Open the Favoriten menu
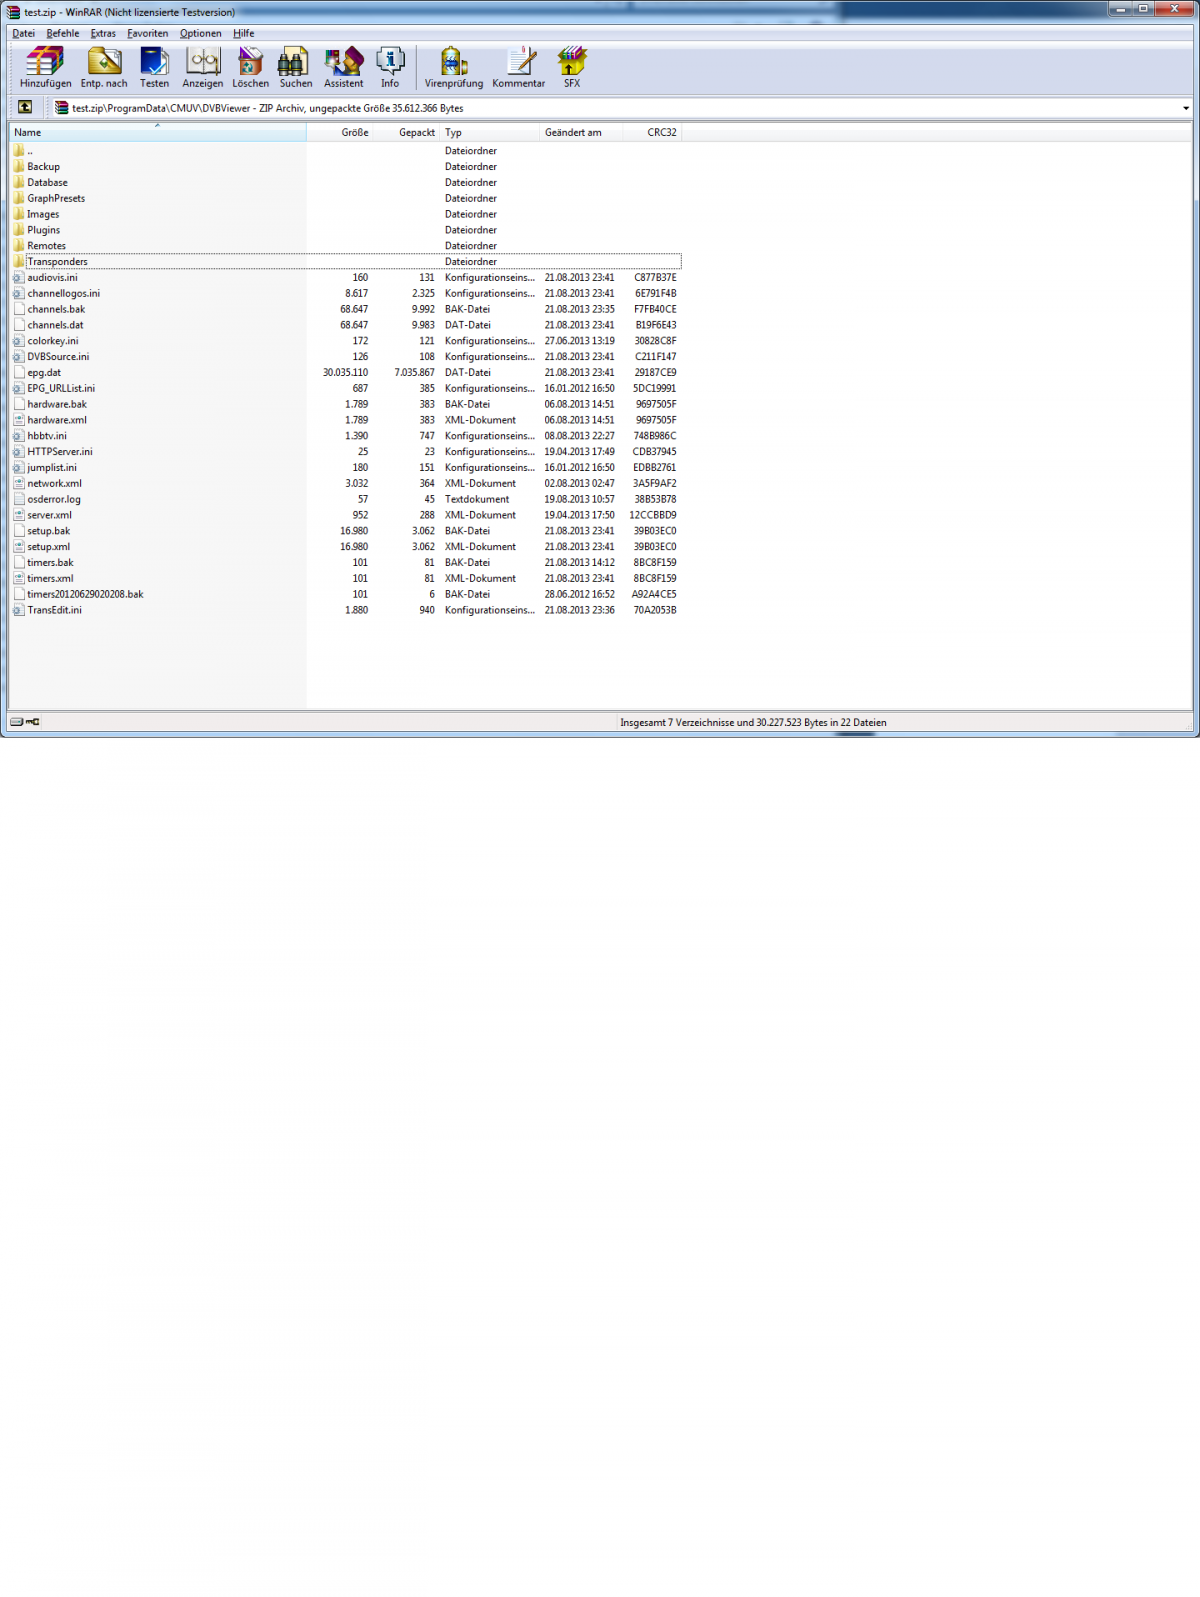 pyautogui.click(x=148, y=33)
